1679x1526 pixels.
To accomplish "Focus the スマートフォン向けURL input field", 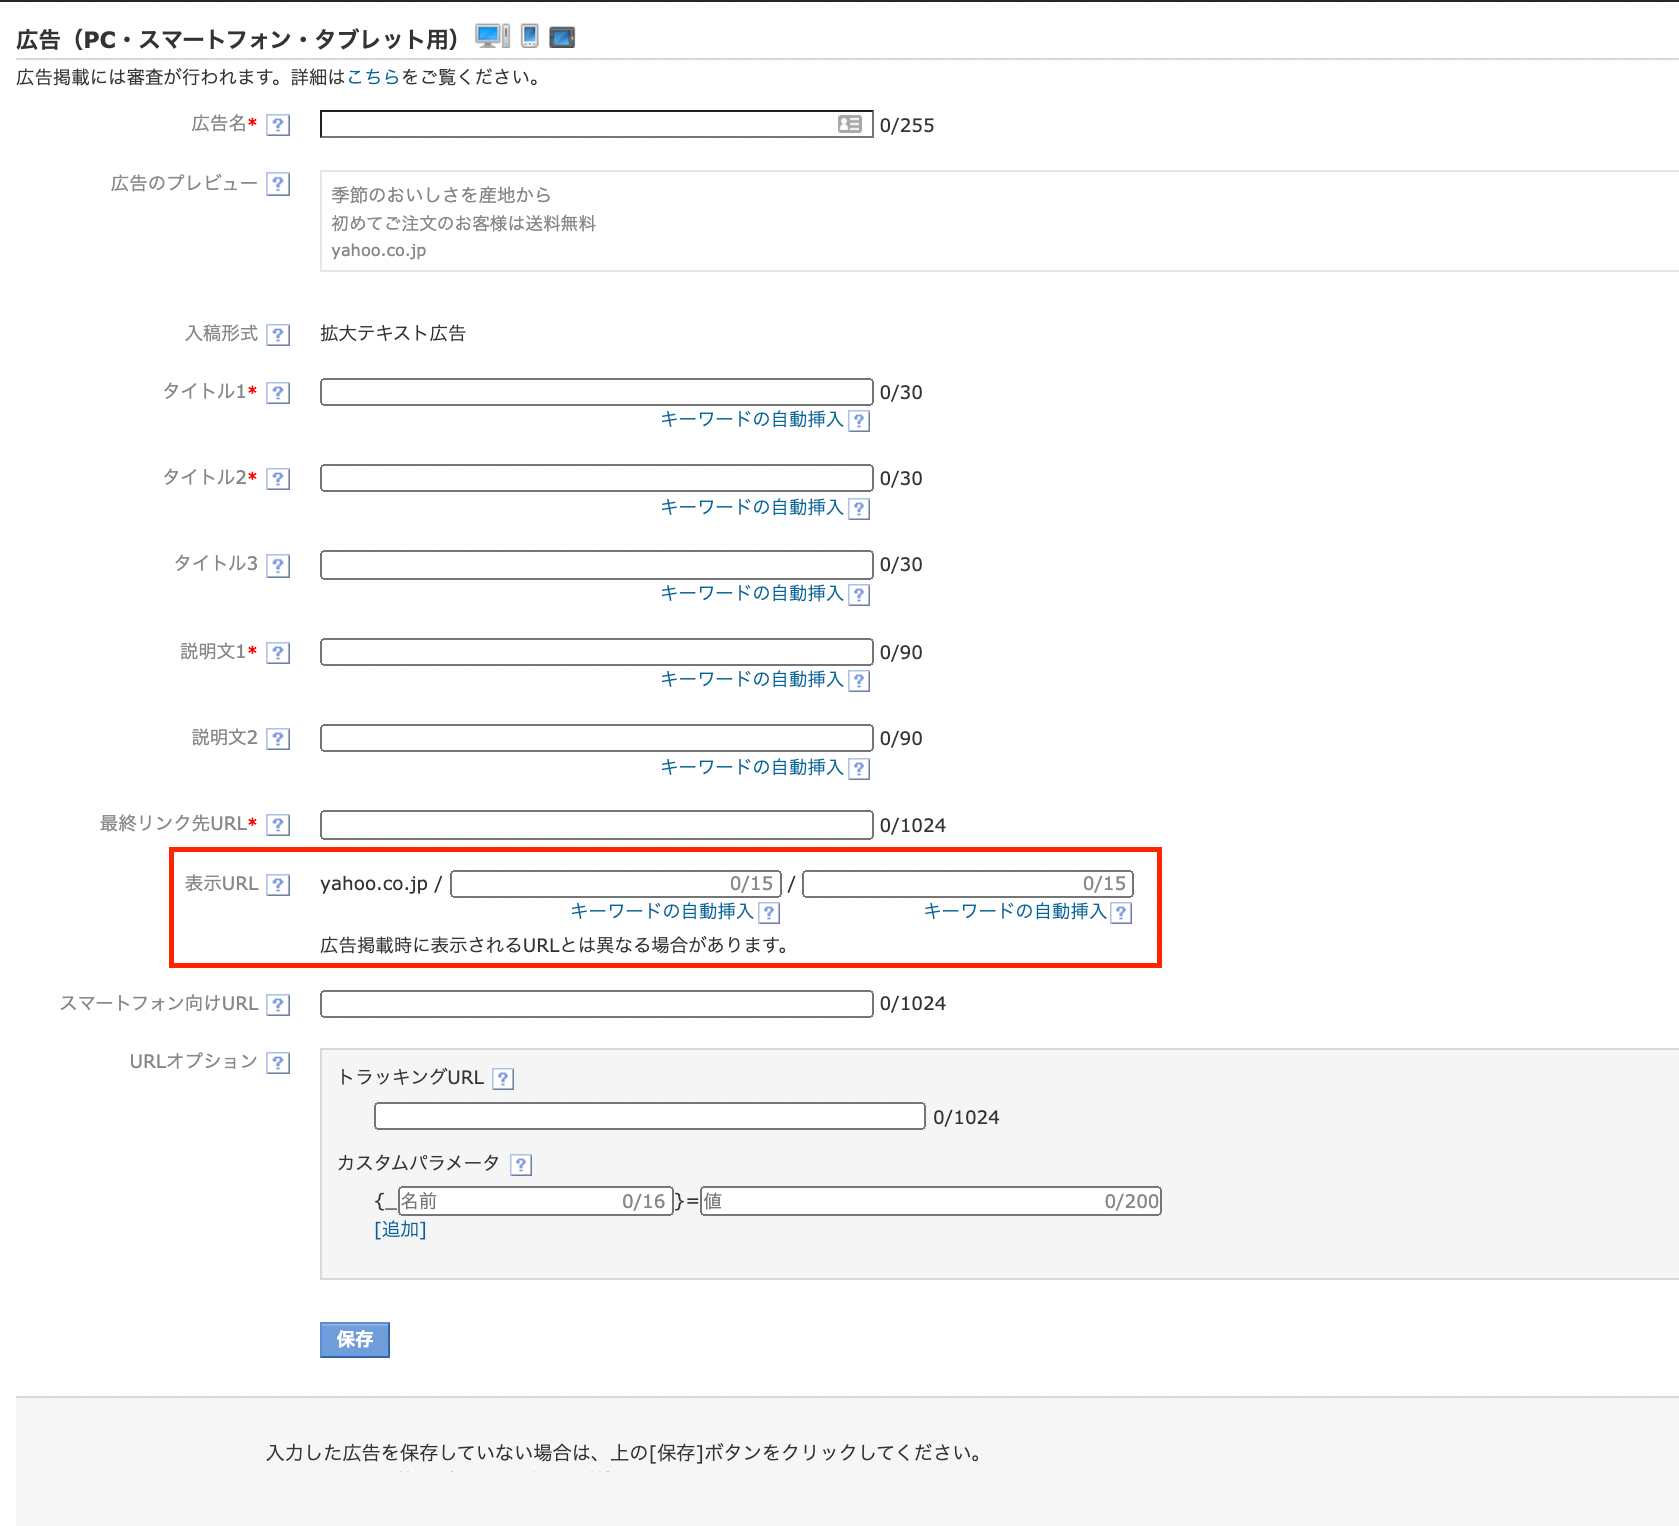I will [x=597, y=1004].
